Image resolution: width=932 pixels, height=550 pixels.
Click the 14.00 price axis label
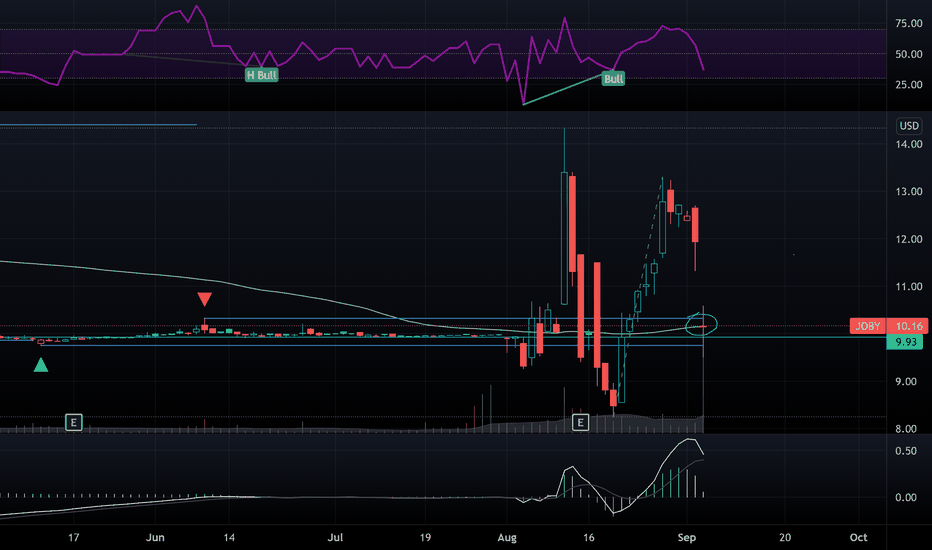click(x=909, y=144)
